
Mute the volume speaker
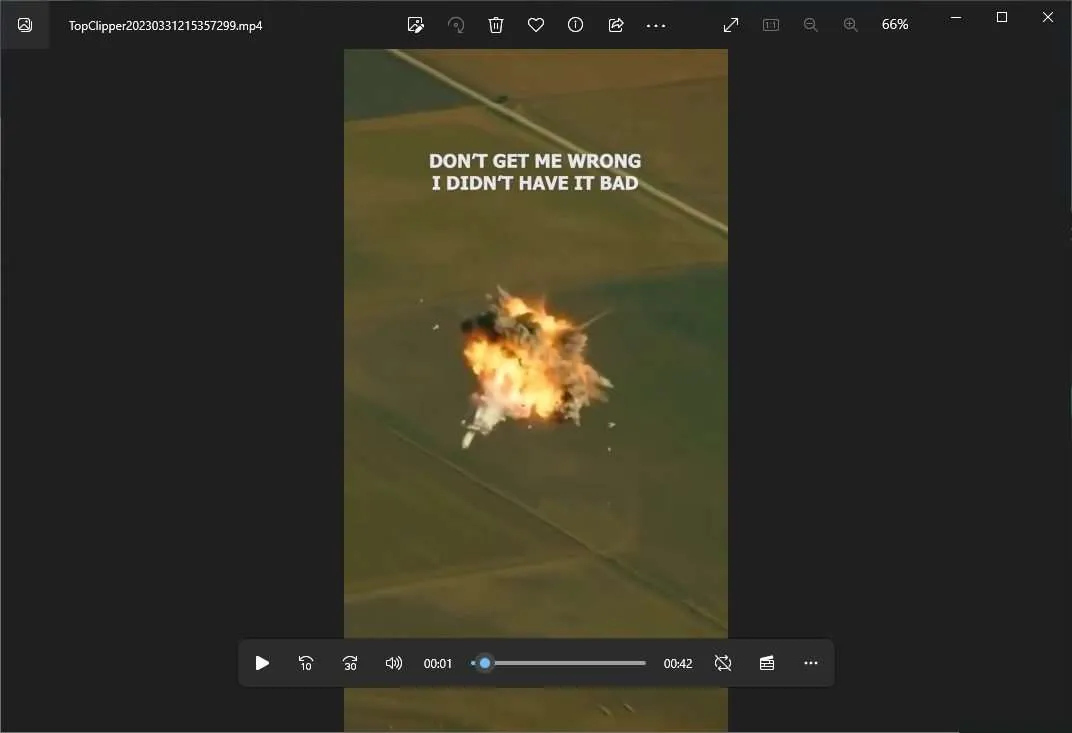point(394,663)
